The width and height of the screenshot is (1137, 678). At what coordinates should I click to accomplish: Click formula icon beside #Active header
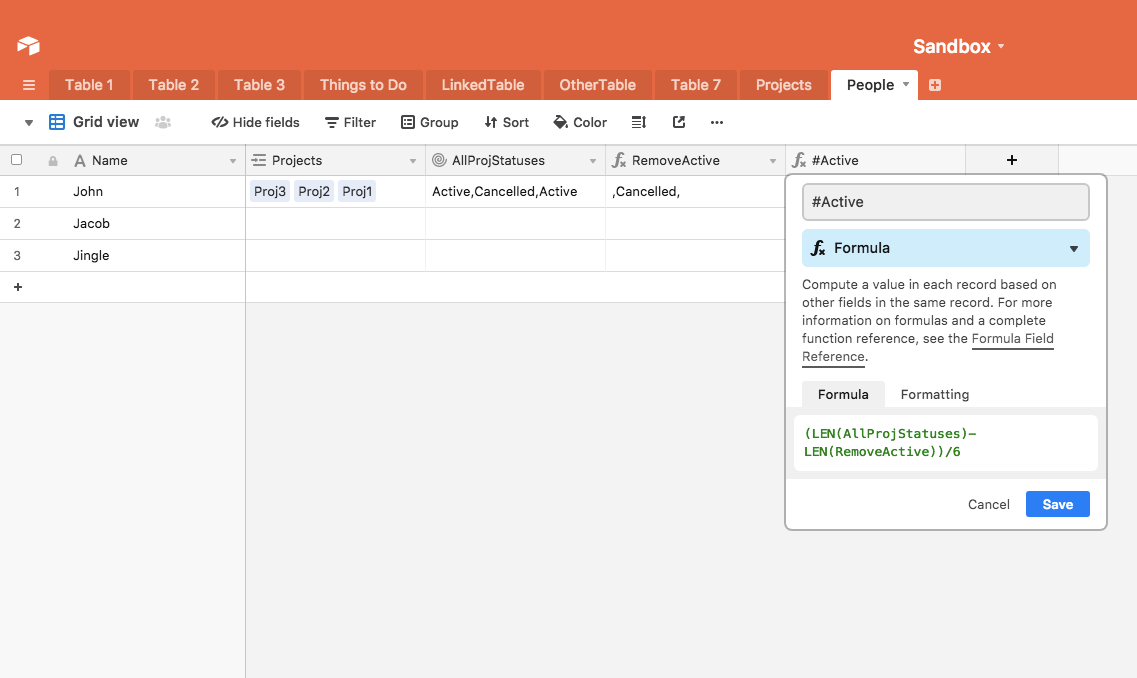798,160
